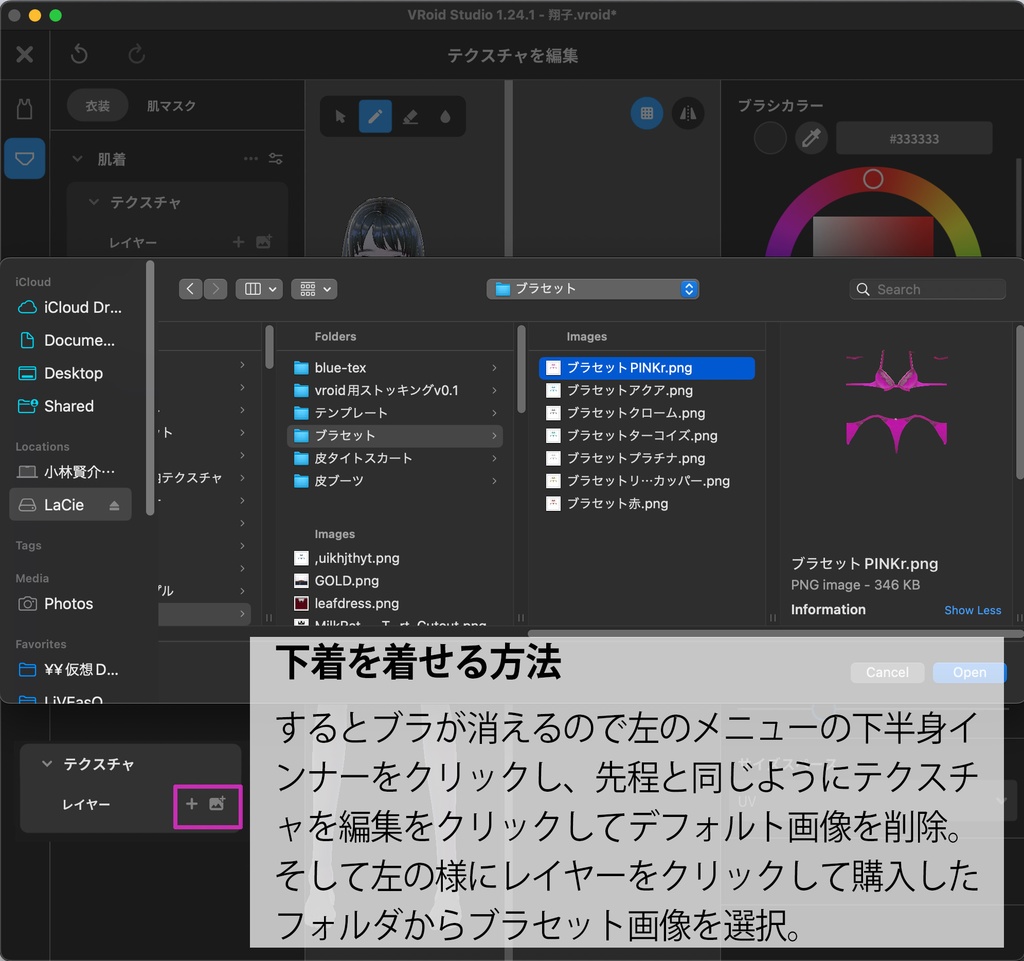
Task: Pick a hue on the color wheel
Action: coord(872,180)
